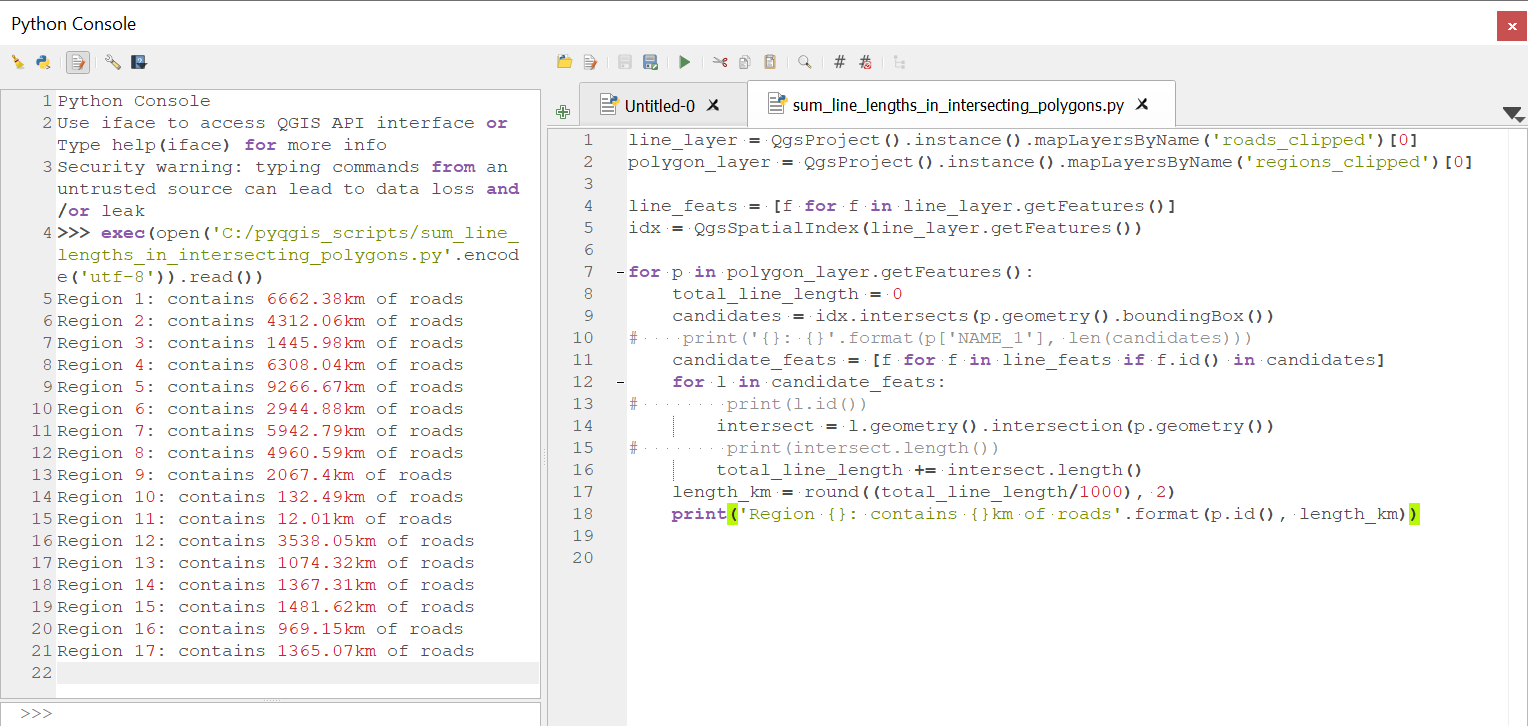The height and width of the screenshot is (726, 1528).
Task: Close the sum_line_lengths_in_intersecting_polygons.py tab
Action: click(1142, 104)
